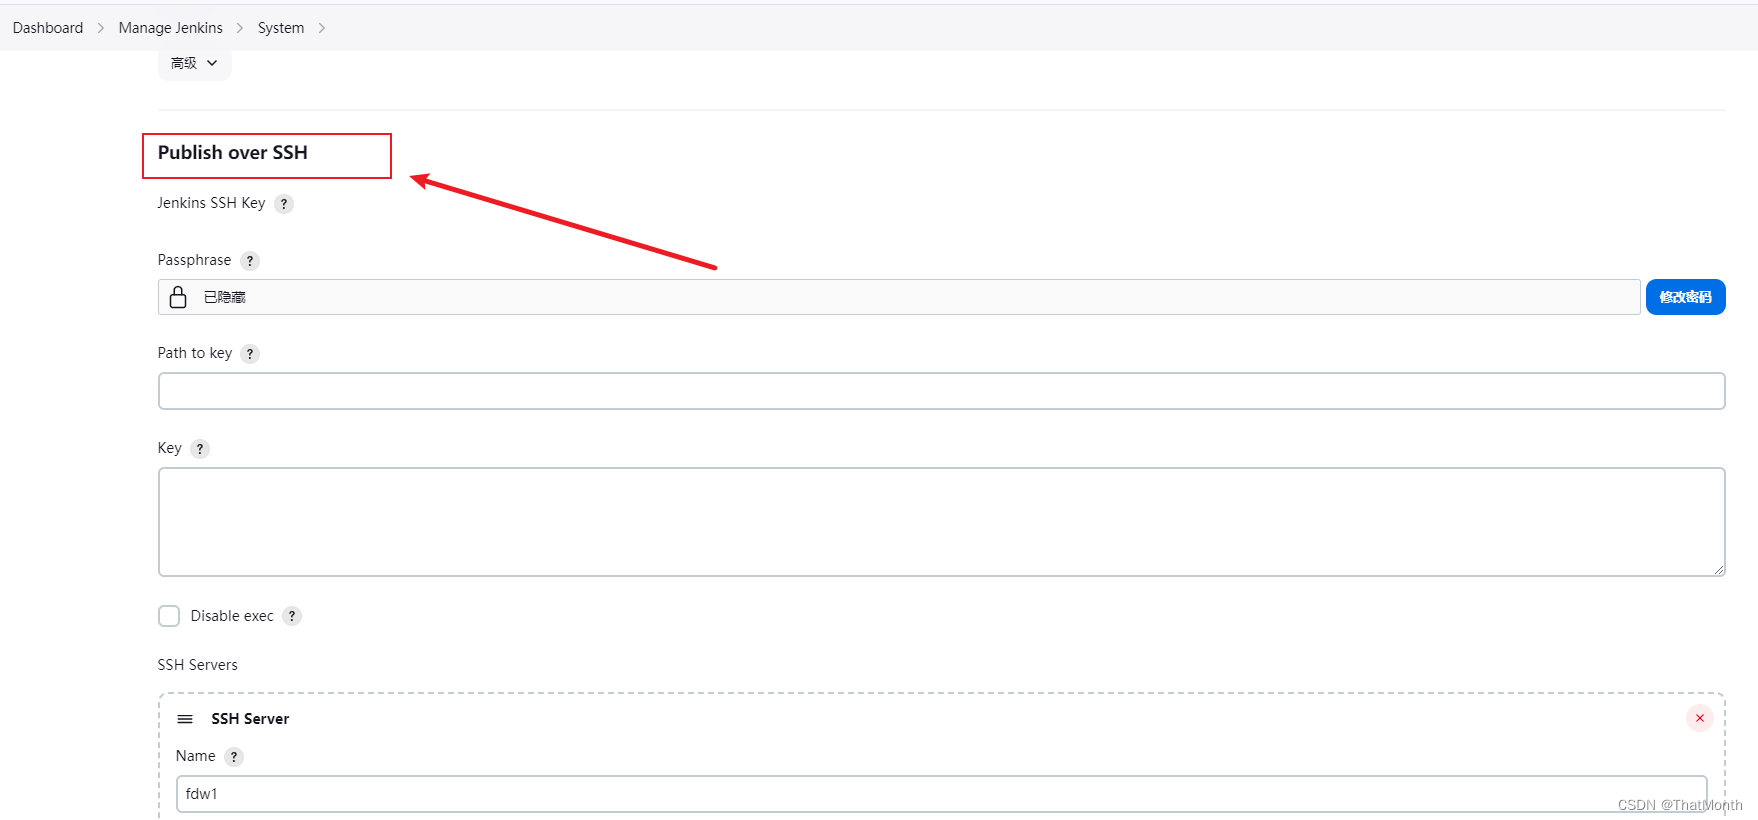Click the Publish over SSH heading

click(x=233, y=153)
